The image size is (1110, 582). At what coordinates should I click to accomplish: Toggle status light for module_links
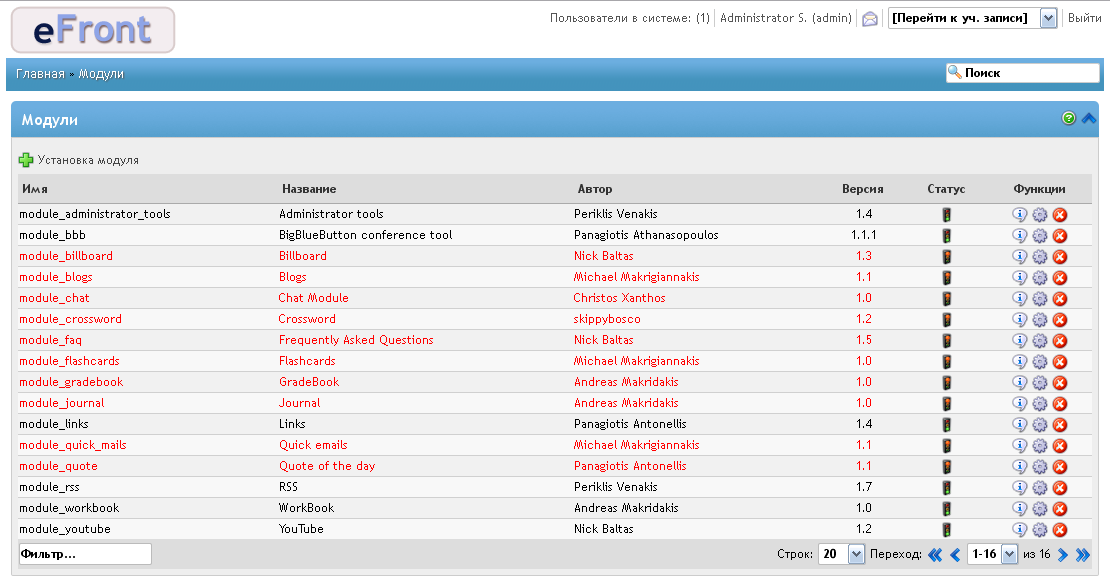(946, 425)
